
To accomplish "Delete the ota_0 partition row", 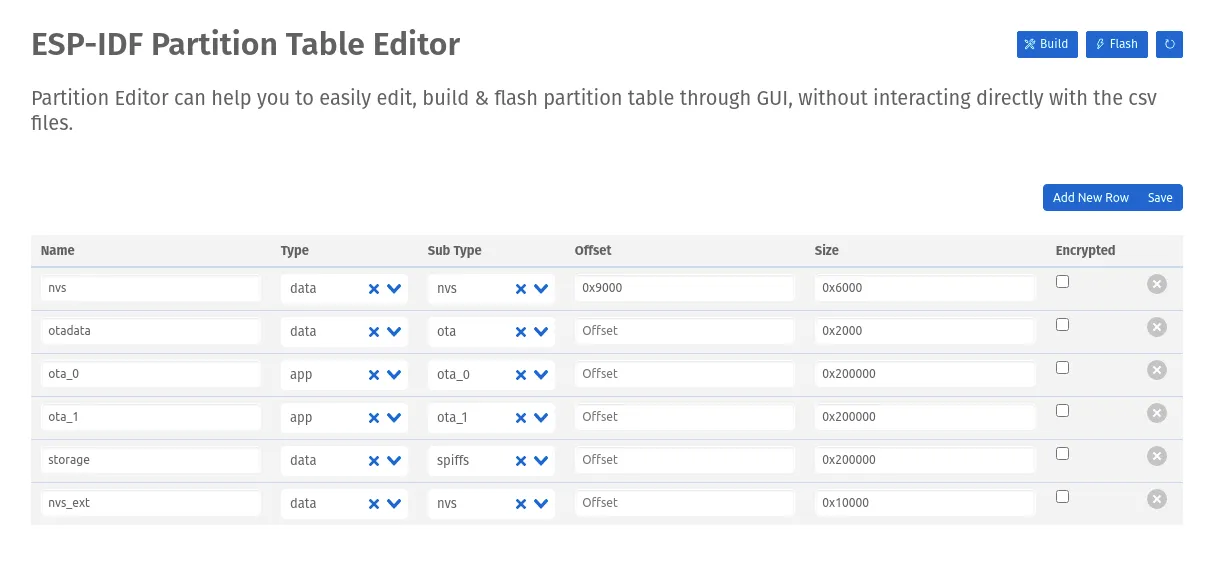I will click(x=1156, y=370).
